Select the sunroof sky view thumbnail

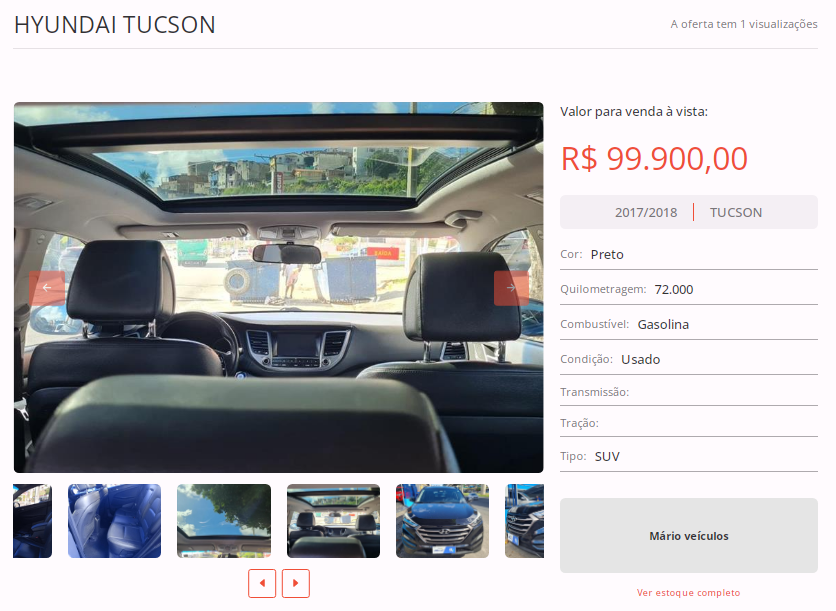(x=224, y=521)
